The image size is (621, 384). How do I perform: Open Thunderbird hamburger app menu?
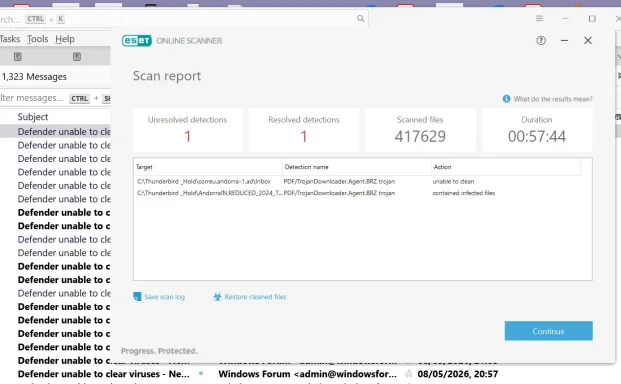coord(539,19)
